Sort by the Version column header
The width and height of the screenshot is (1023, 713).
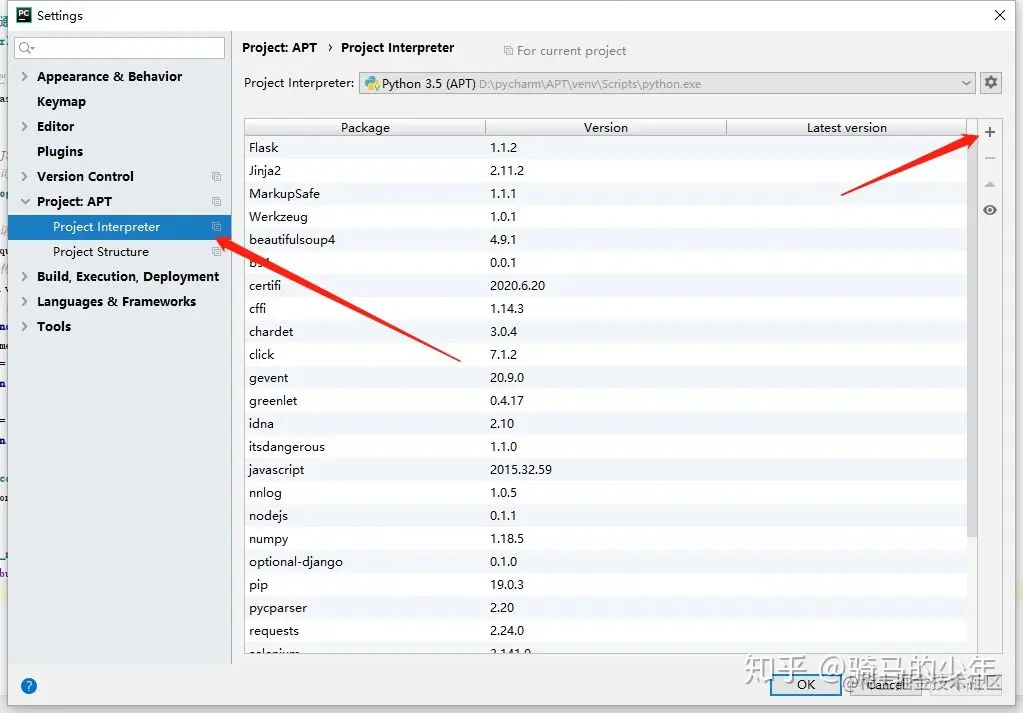606,128
